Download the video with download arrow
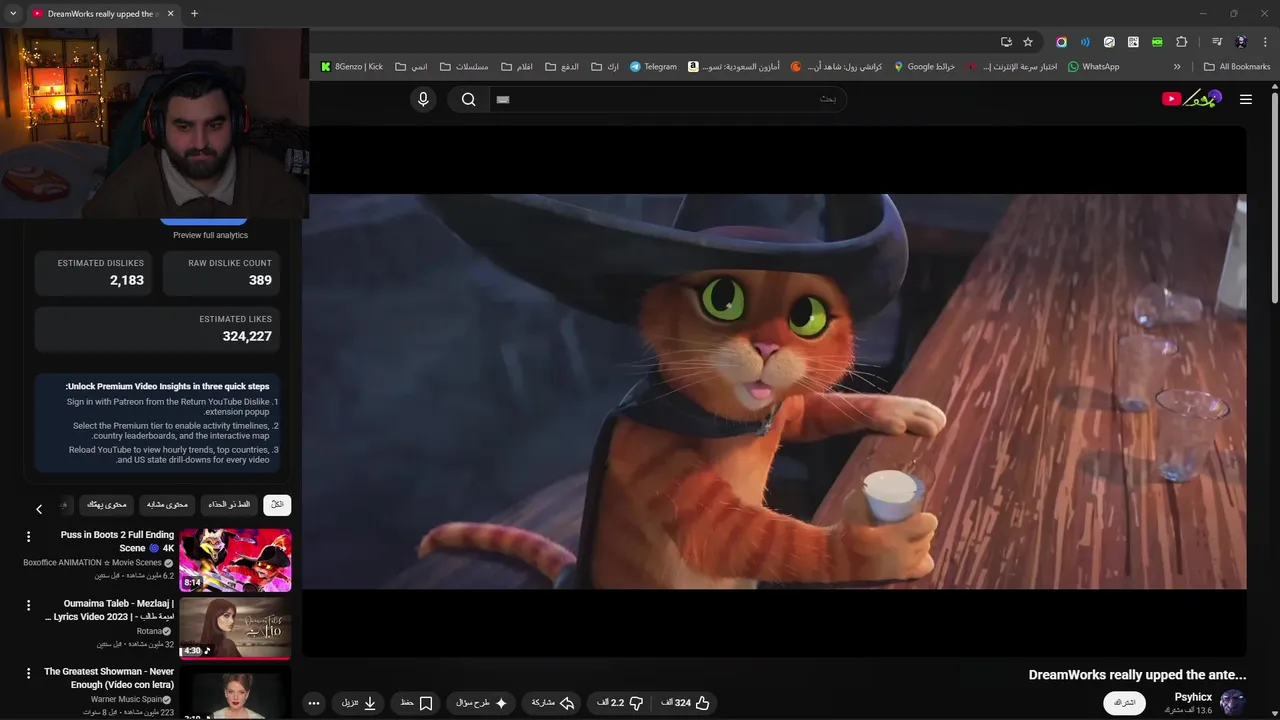This screenshot has height=720, width=1280. (359, 703)
